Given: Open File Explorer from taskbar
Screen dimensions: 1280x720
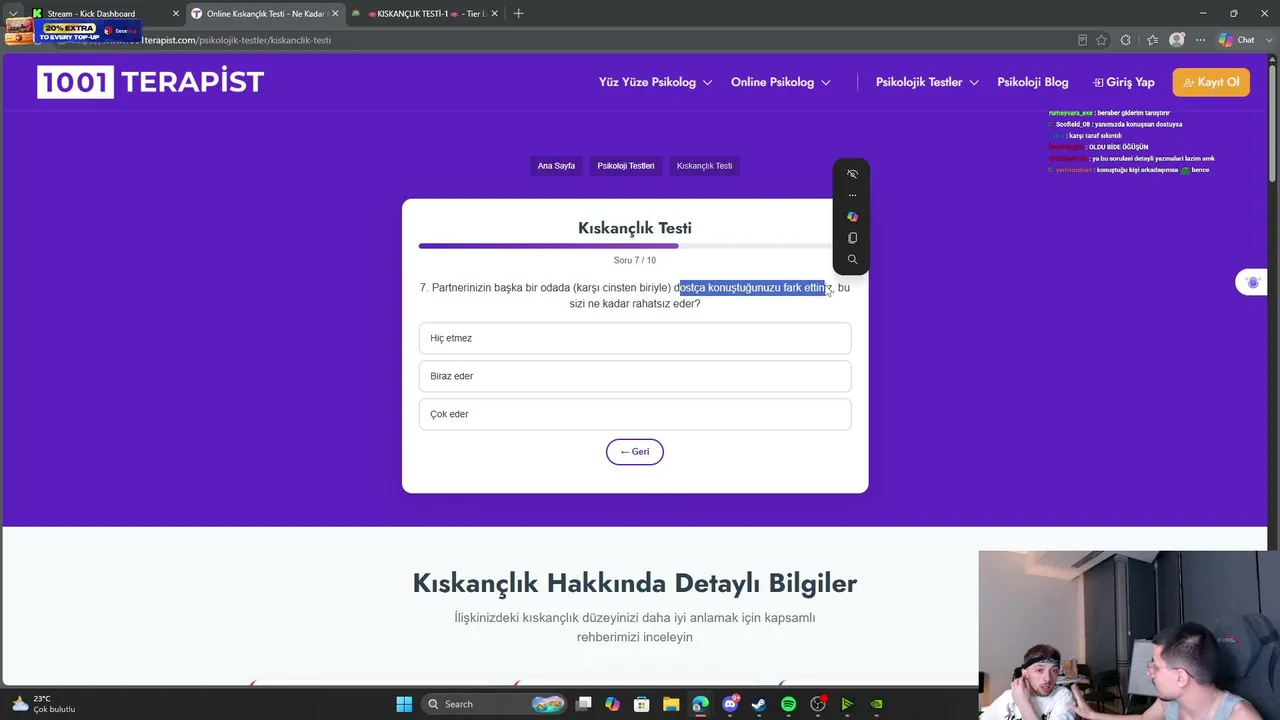Looking at the screenshot, I should click(x=671, y=704).
